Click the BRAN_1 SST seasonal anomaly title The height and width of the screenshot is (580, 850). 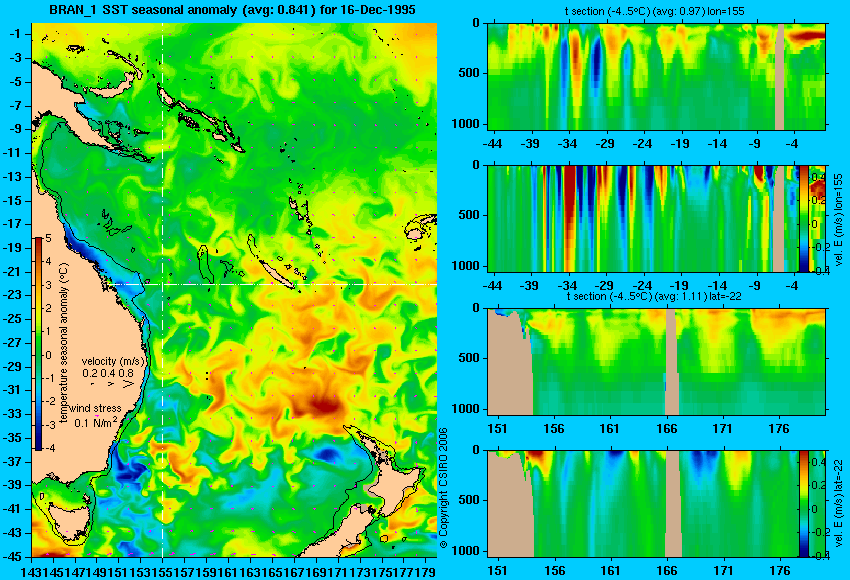click(x=232, y=10)
